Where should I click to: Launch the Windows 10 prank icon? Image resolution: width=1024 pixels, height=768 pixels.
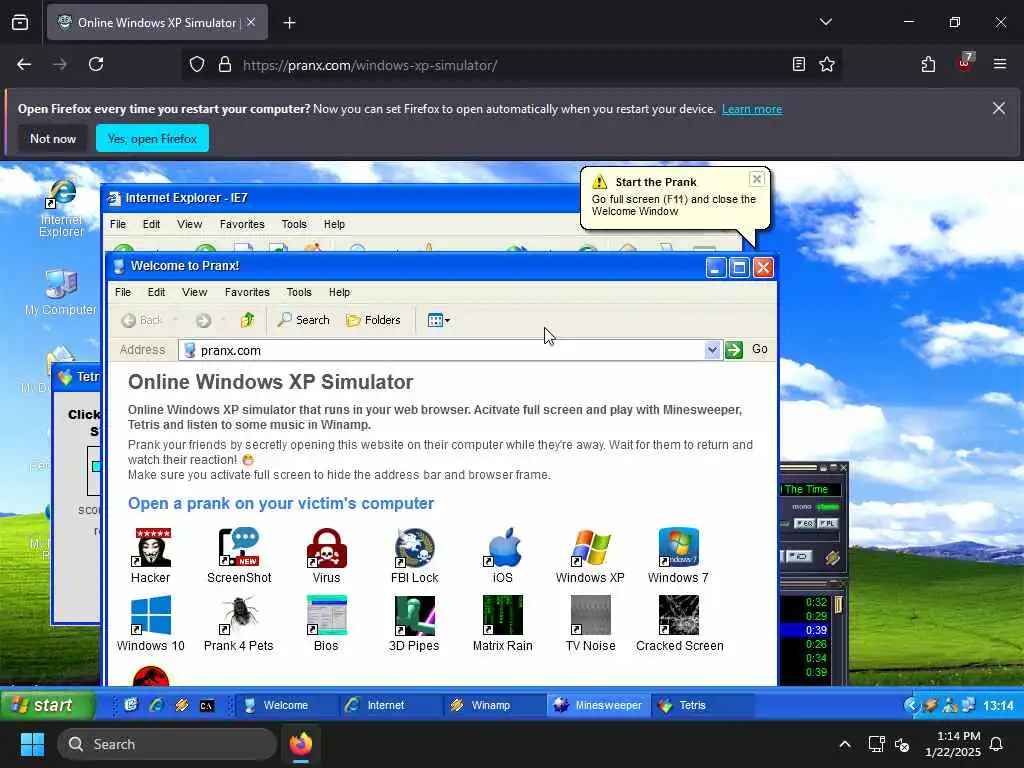150,623
